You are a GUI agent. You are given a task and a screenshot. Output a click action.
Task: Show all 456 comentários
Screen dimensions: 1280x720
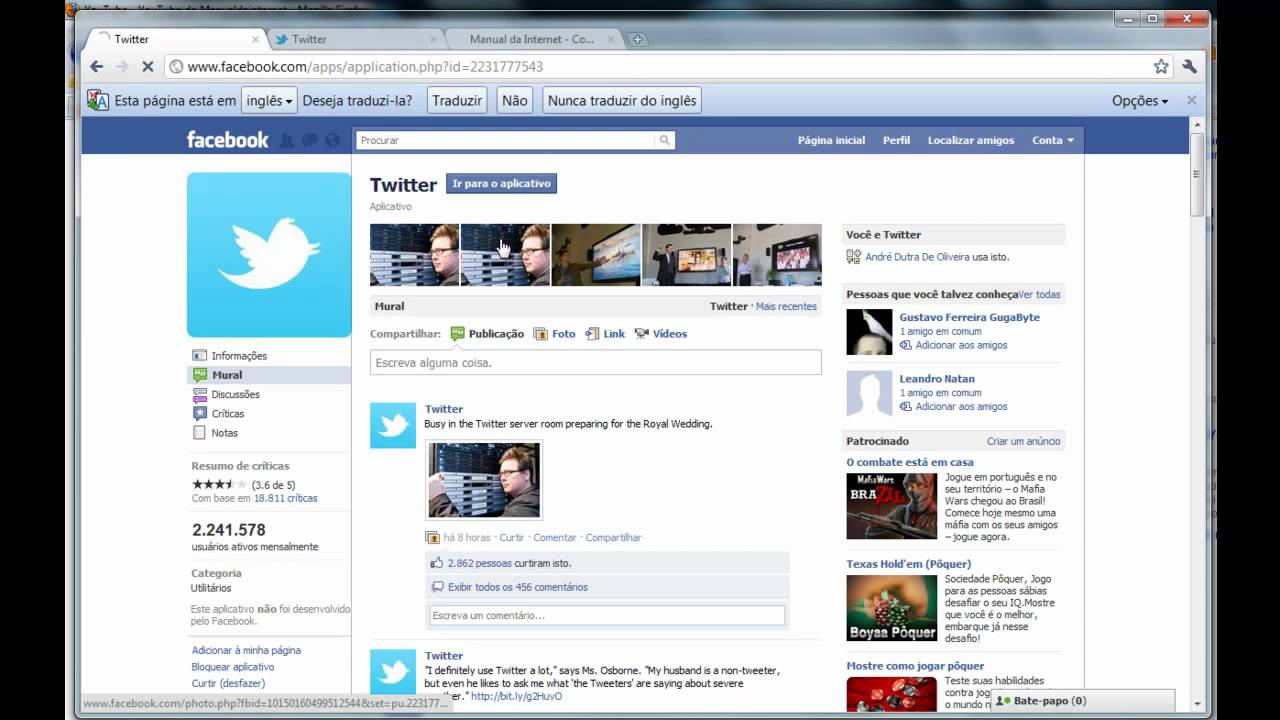tap(518, 587)
